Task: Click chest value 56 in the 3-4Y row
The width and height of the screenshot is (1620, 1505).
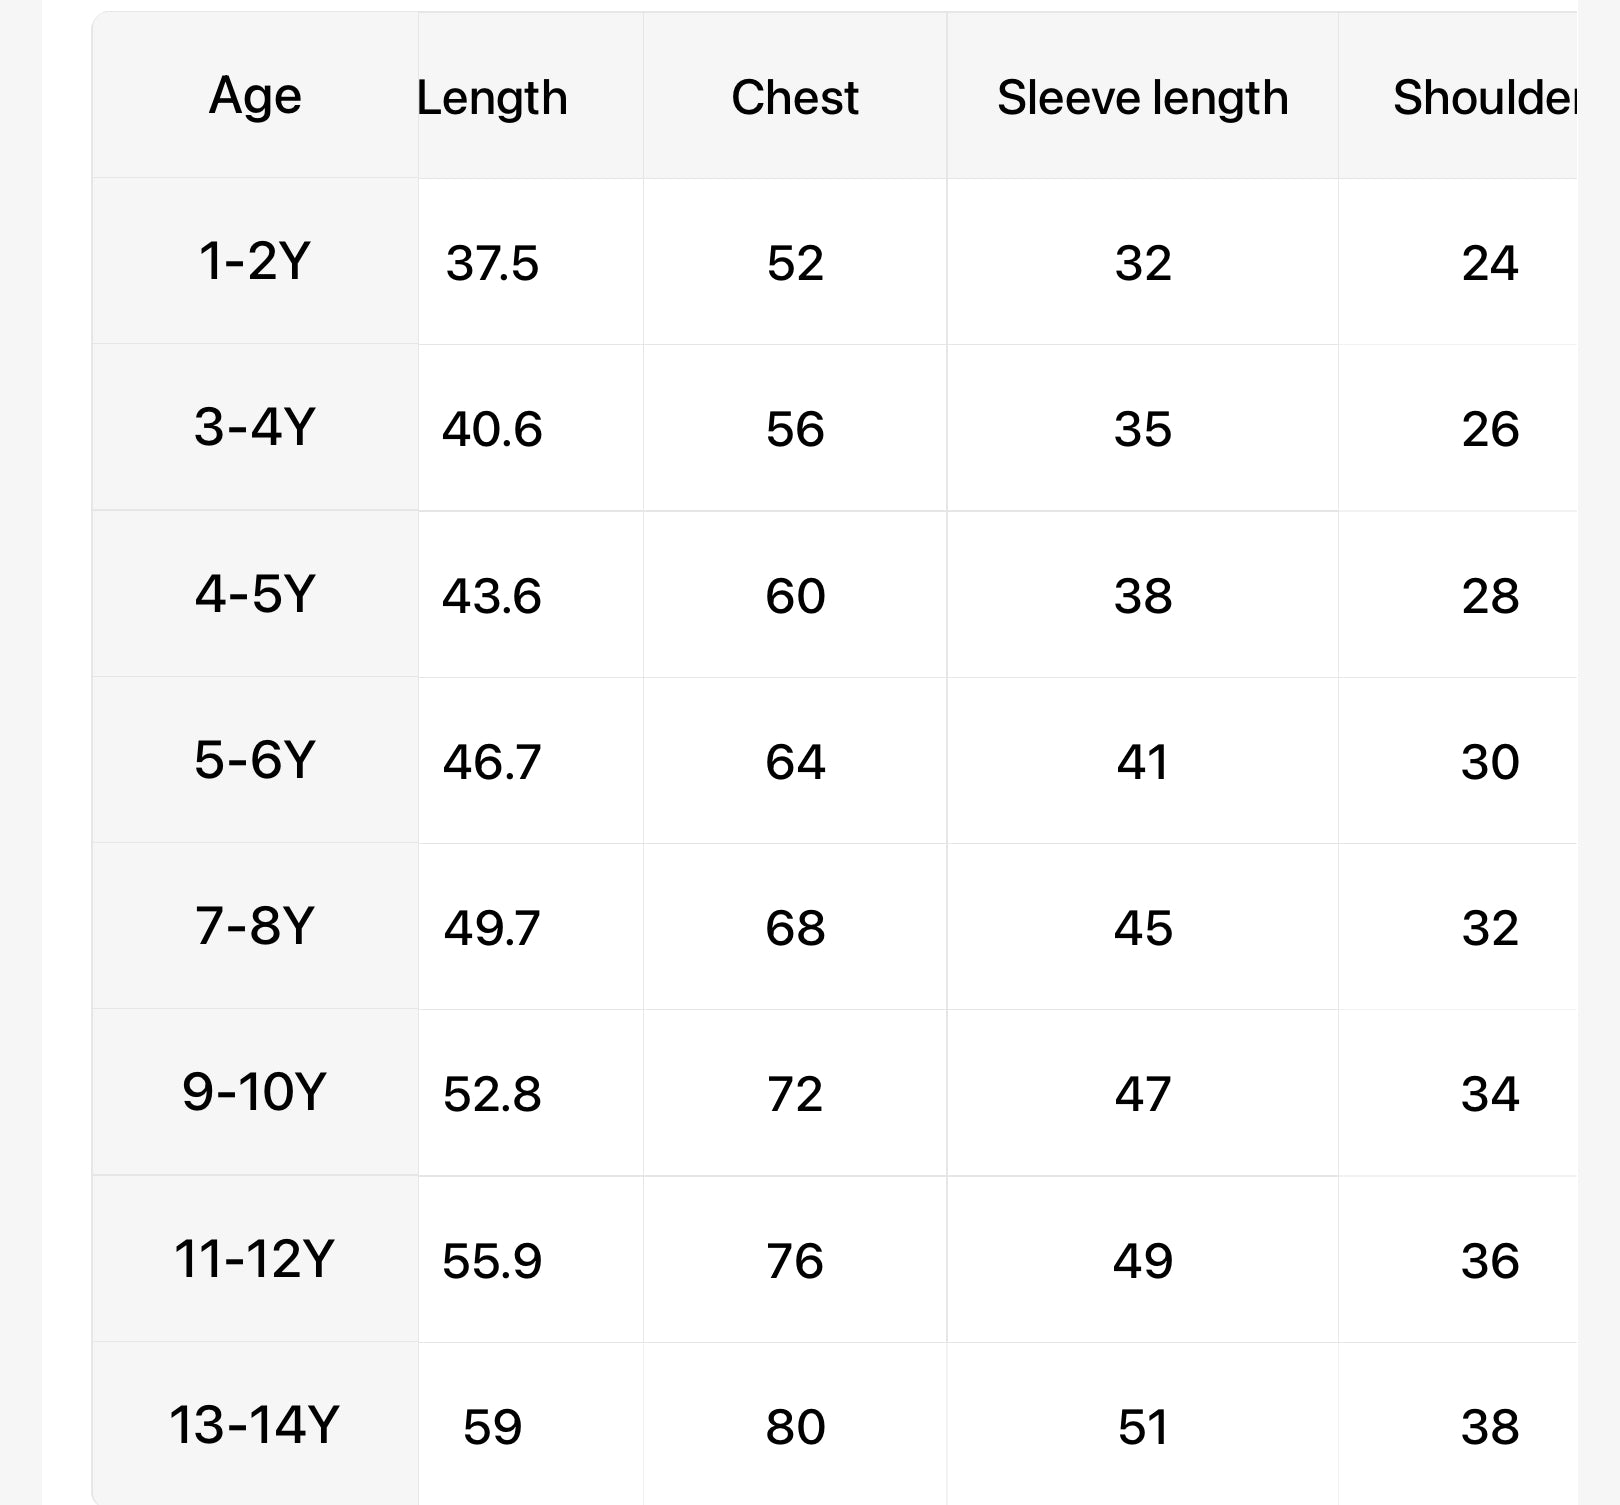Action: [x=795, y=430]
